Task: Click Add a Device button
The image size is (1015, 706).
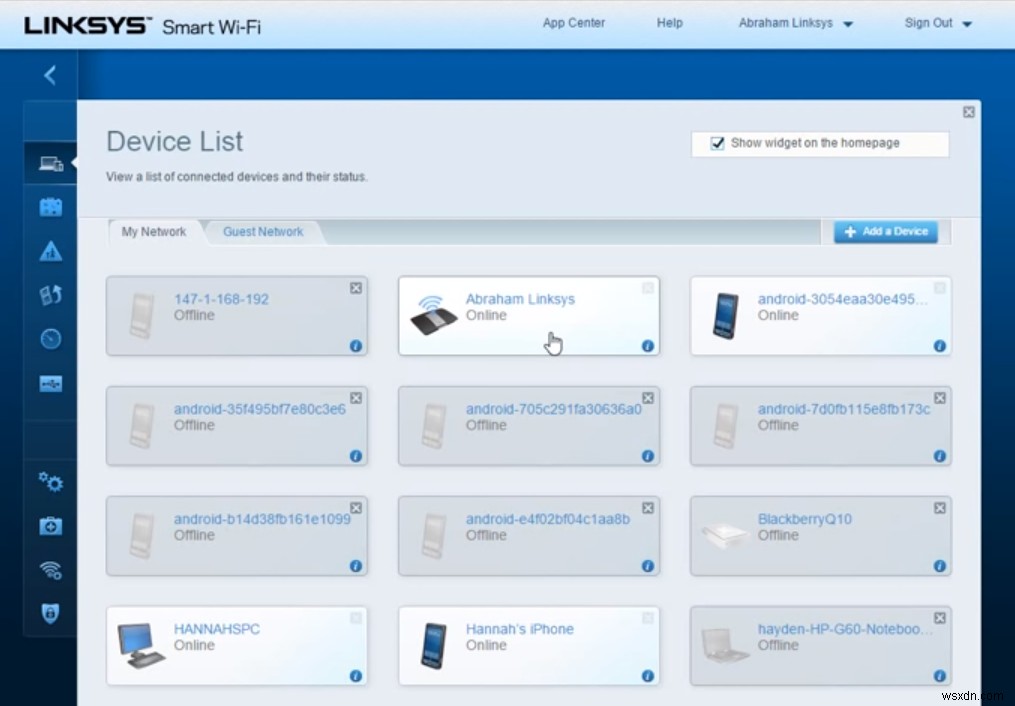Action: pos(886,232)
